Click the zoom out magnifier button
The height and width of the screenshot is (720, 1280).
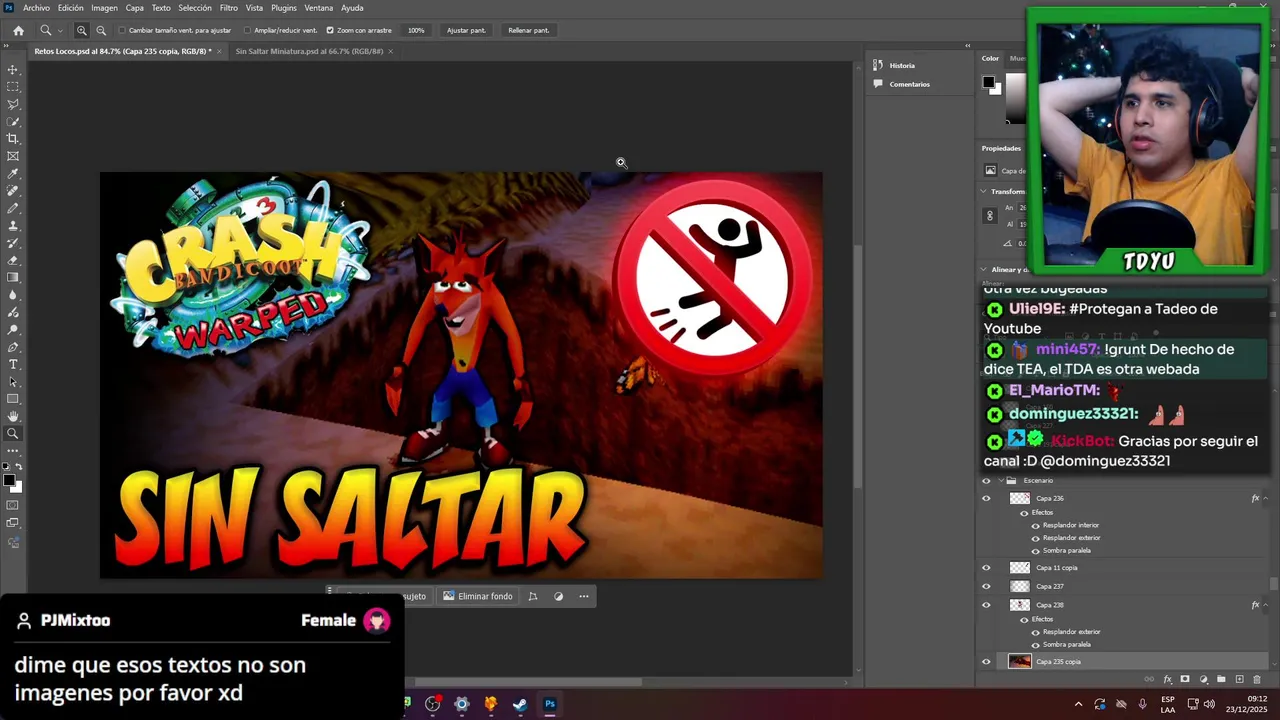click(101, 30)
